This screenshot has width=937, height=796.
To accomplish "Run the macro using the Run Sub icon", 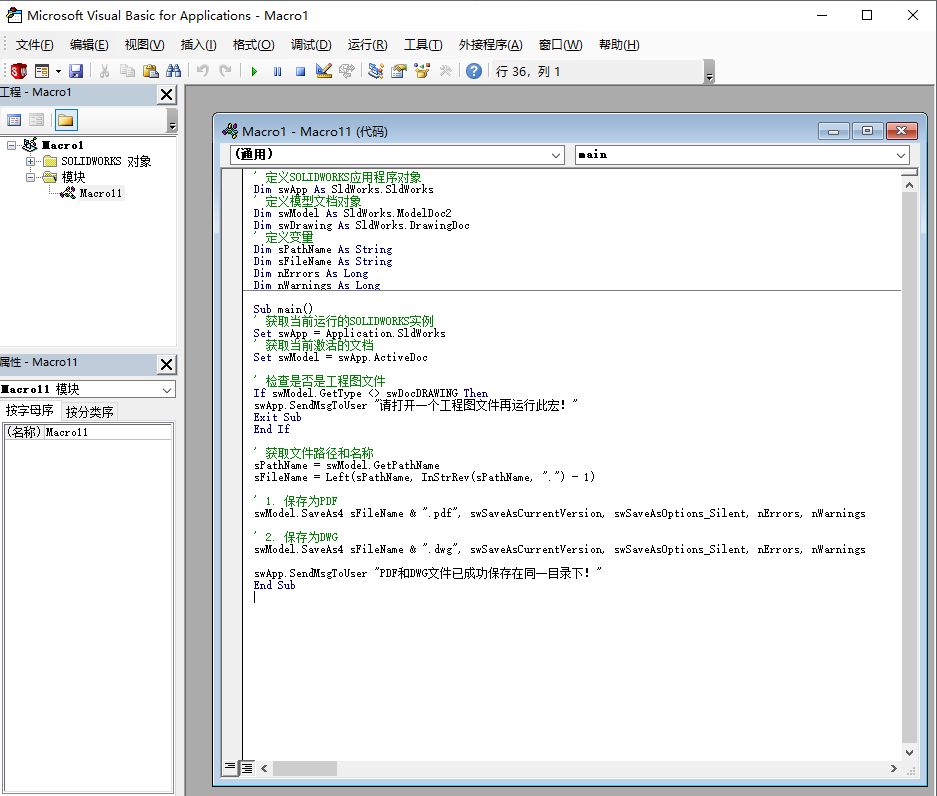I will pyautogui.click(x=253, y=71).
